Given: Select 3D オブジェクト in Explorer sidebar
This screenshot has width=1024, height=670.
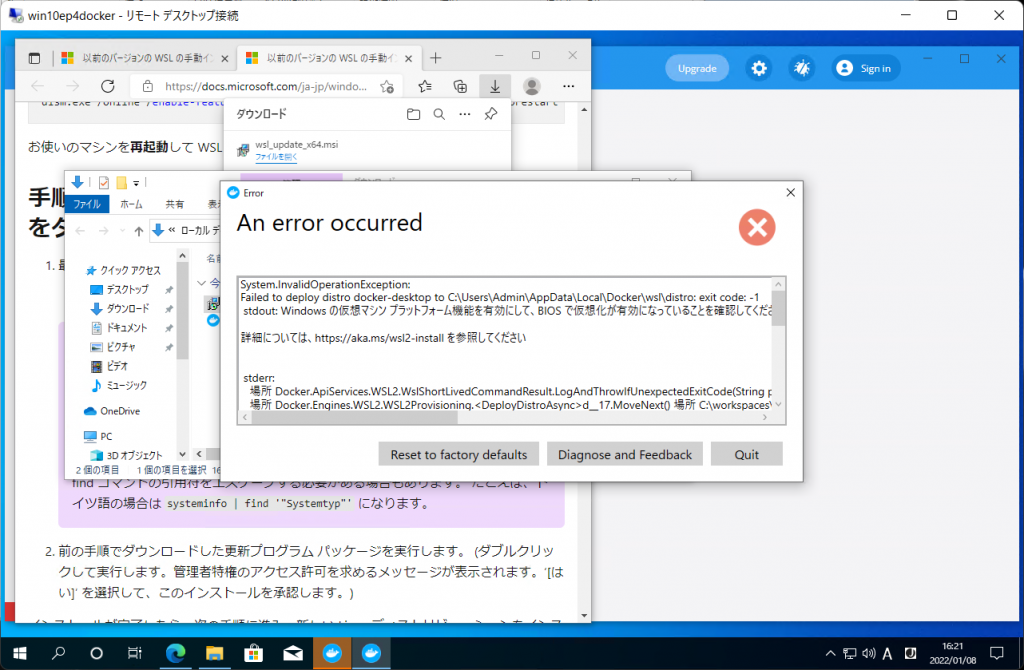Looking at the screenshot, I should coord(126,455).
